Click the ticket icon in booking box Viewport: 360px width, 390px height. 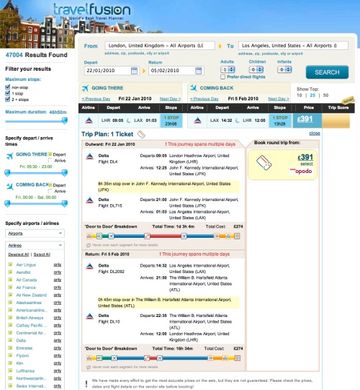click(264, 163)
